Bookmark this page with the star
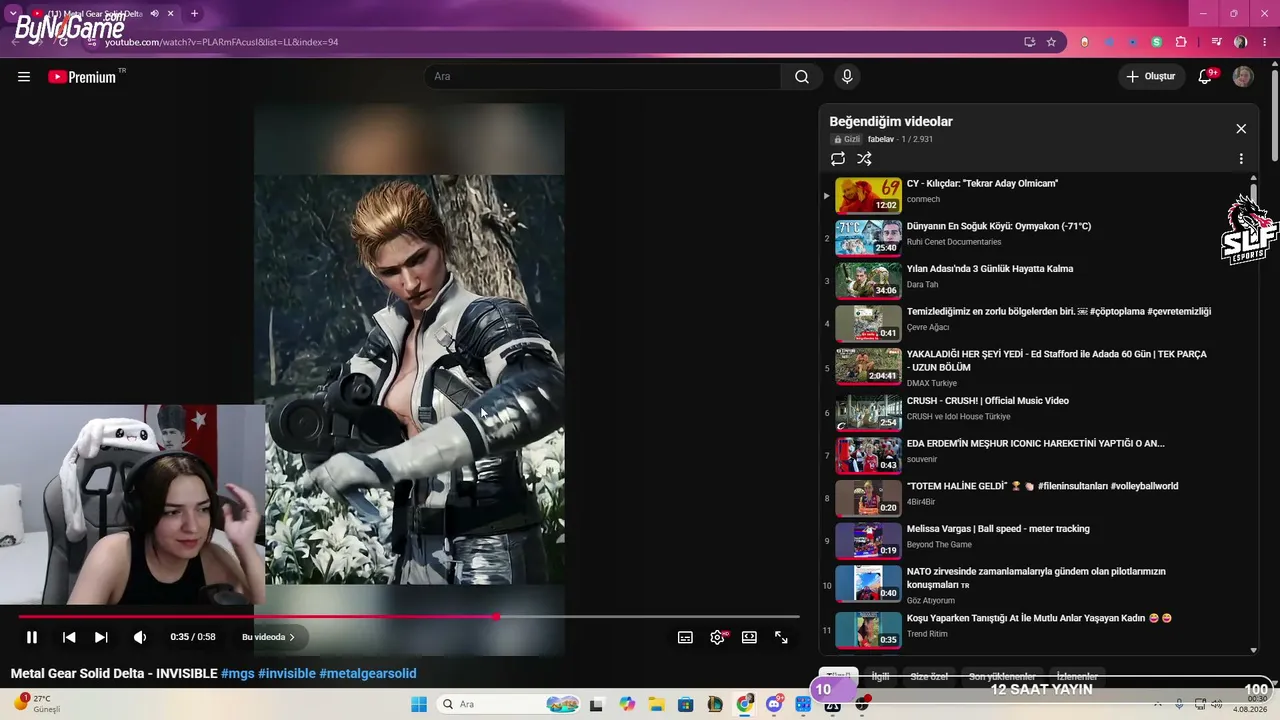The width and height of the screenshot is (1280, 720). coord(1051,42)
